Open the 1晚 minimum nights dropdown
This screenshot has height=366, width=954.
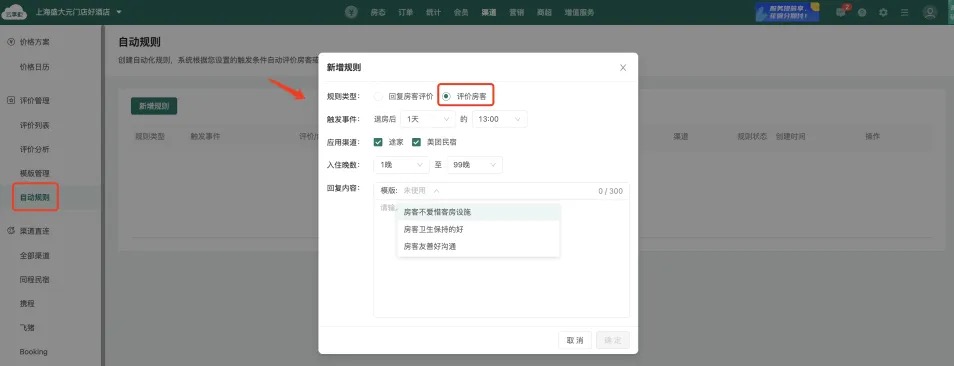402,165
